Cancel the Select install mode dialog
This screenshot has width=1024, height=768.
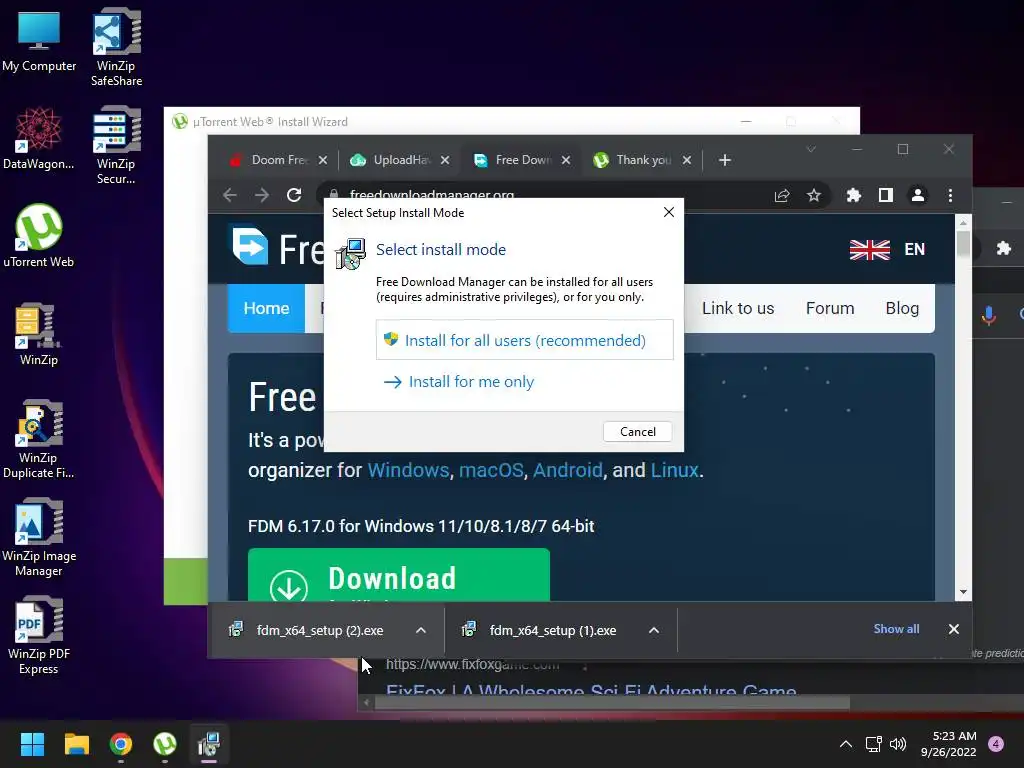pos(637,432)
